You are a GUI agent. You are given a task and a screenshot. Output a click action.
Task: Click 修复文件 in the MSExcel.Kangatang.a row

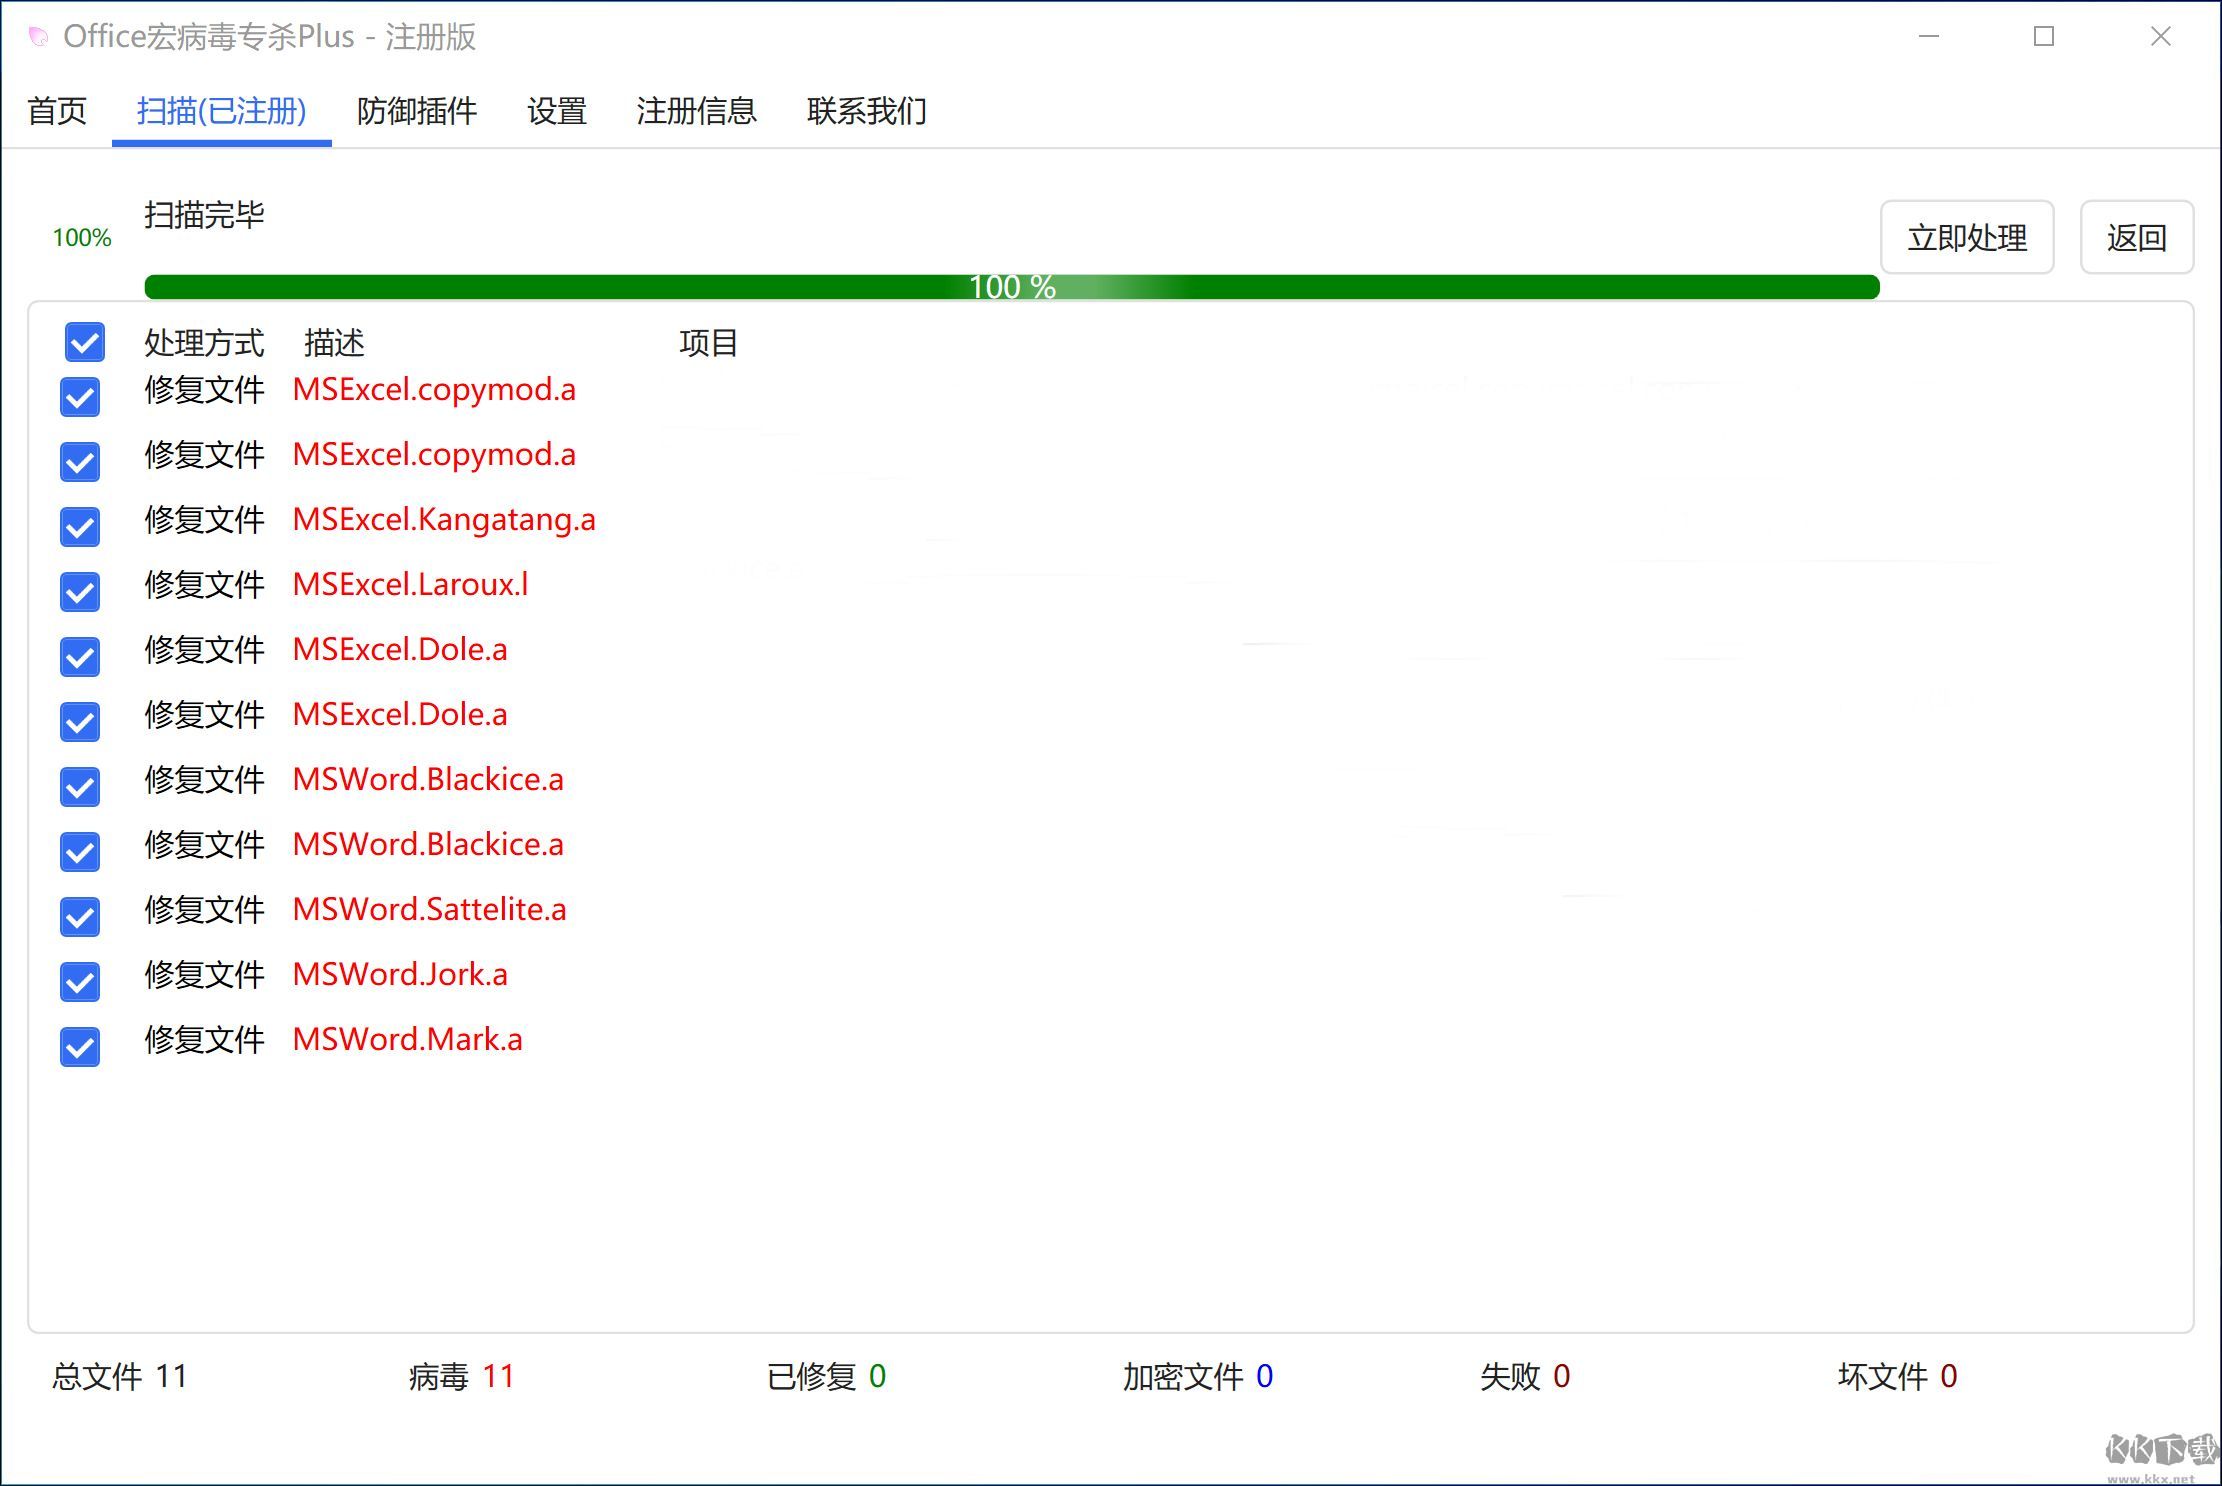pos(204,520)
